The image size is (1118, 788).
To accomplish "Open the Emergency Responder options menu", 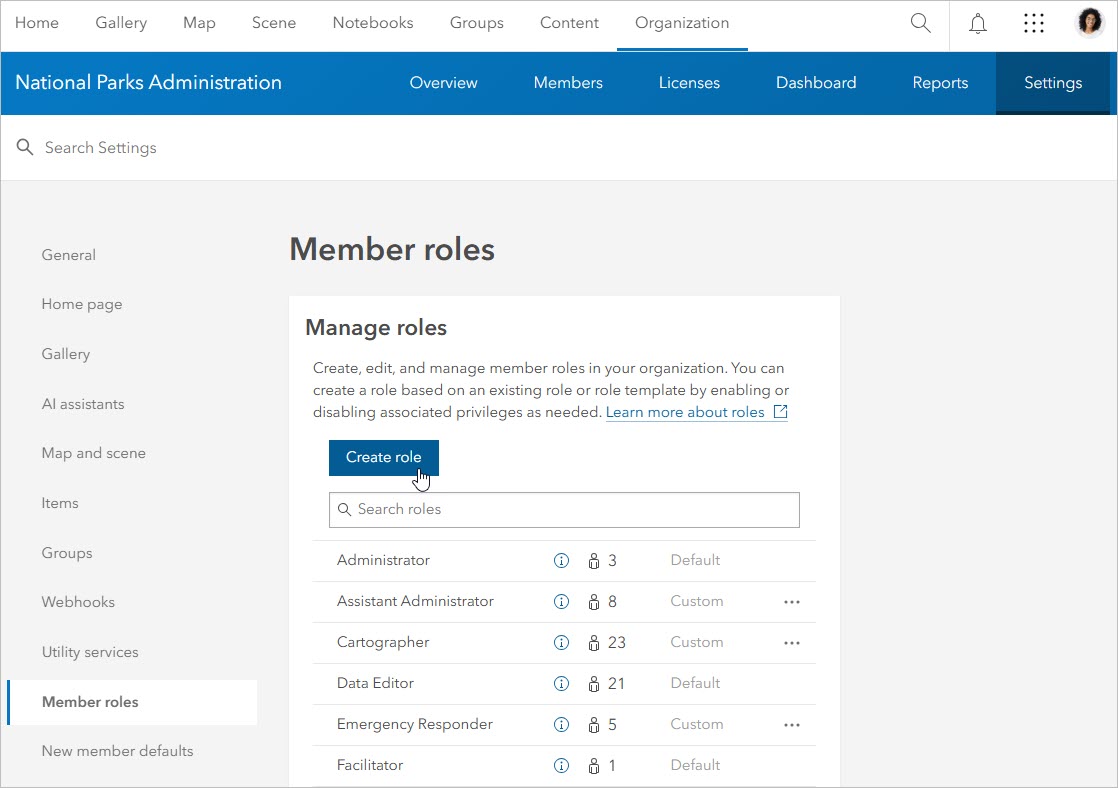I will click(792, 724).
